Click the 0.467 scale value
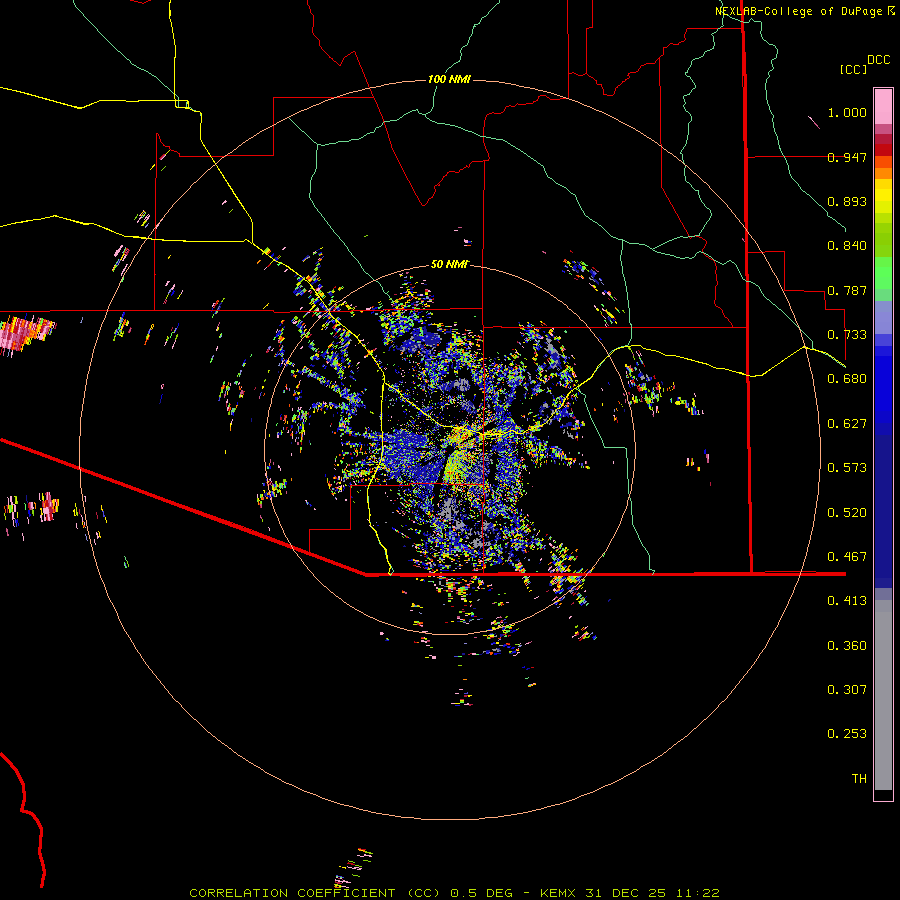This screenshot has height=900, width=900. point(847,557)
